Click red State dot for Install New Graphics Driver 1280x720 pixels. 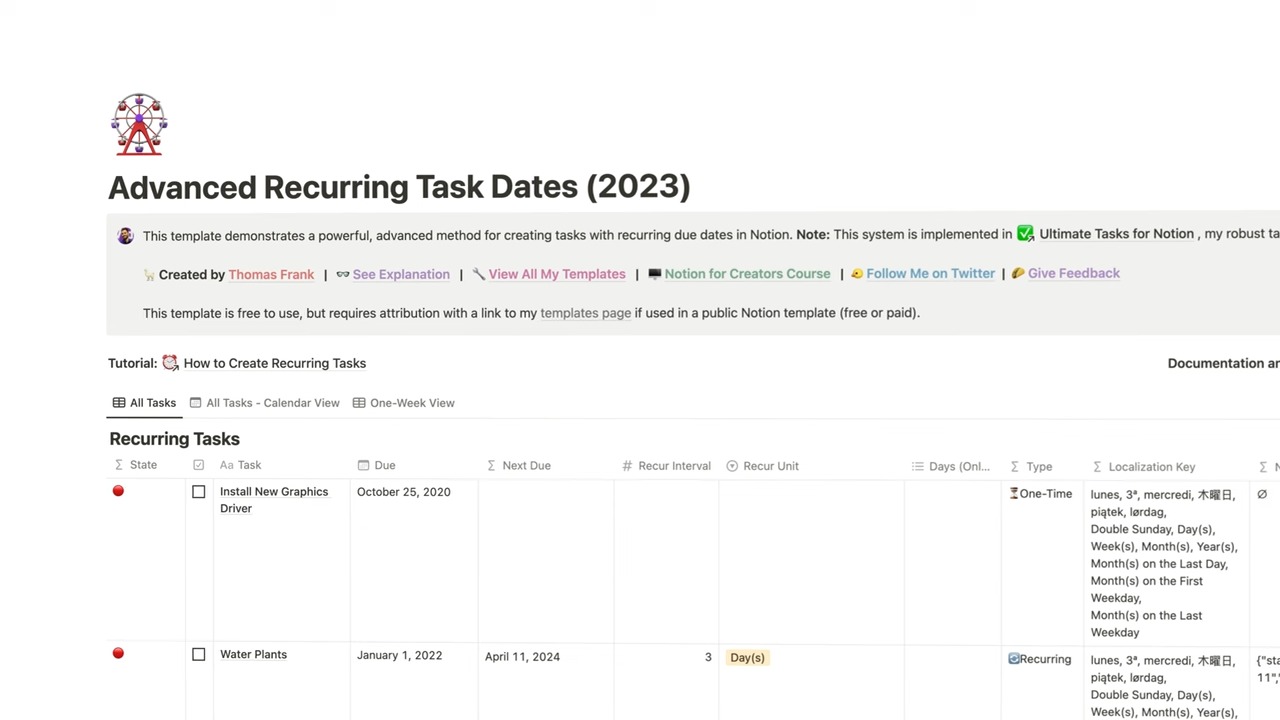coord(118,491)
